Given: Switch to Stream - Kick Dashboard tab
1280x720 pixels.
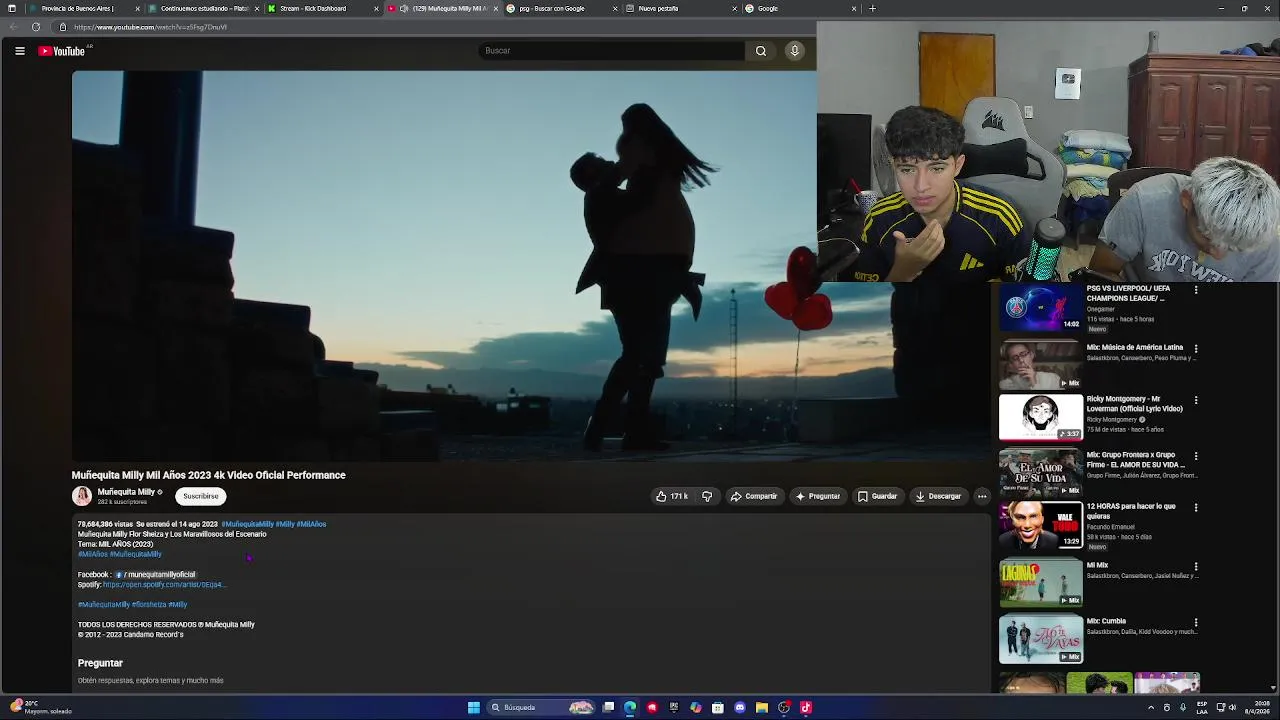Looking at the screenshot, I should (x=322, y=8).
